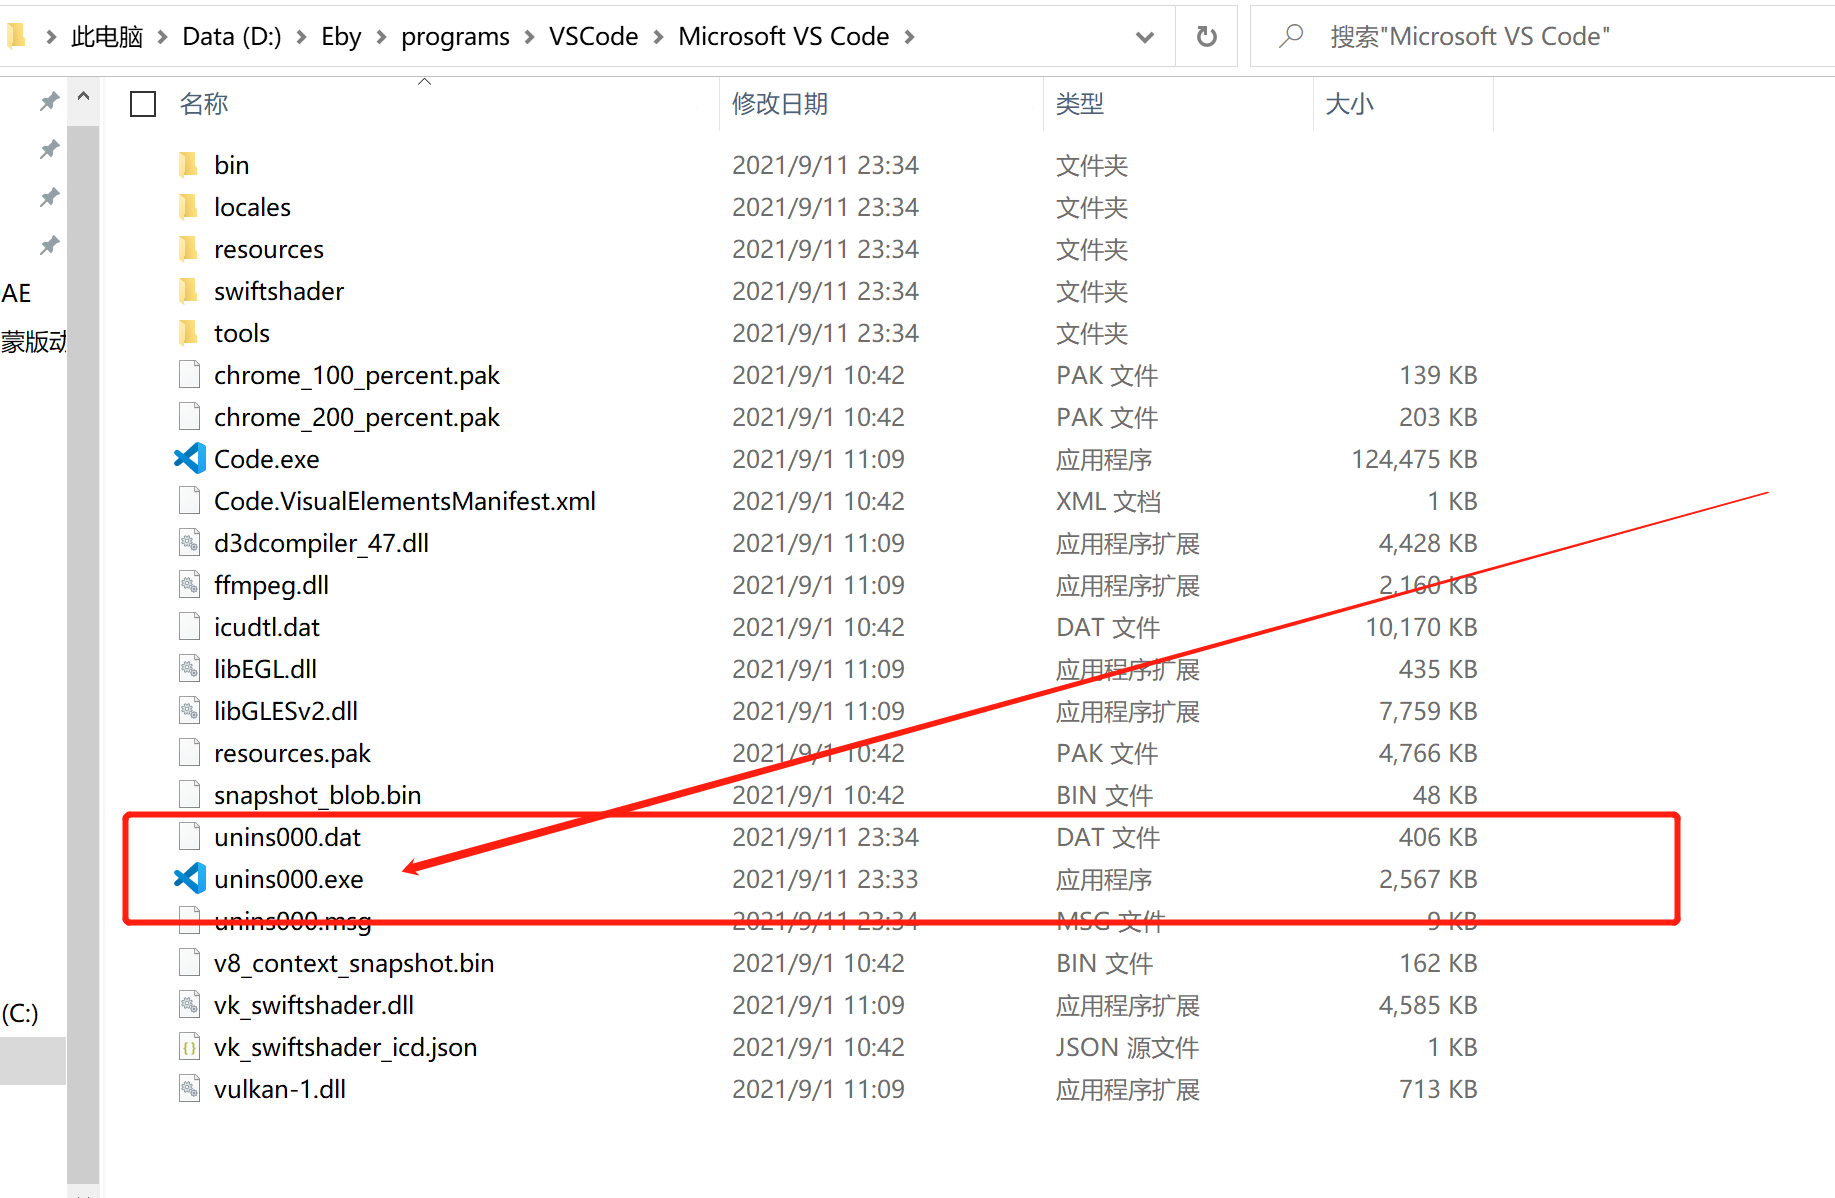
Task: Unpin the top quick access pinned item
Action: pyautogui.click(x=48, y=100)
